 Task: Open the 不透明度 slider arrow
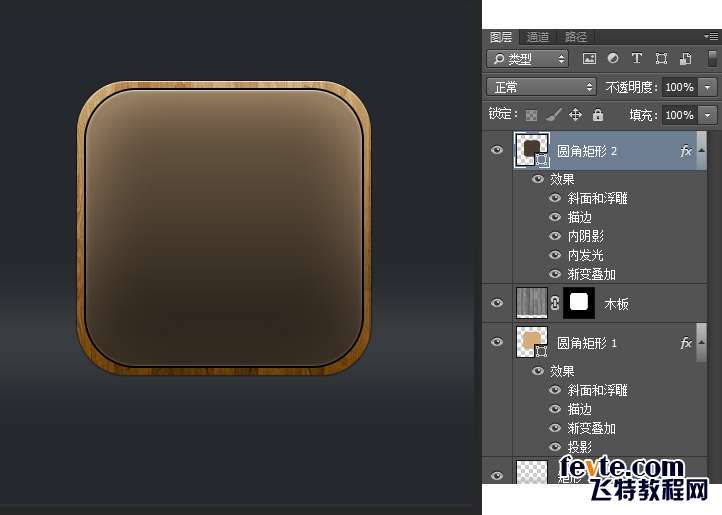click(x=708, y=87)
